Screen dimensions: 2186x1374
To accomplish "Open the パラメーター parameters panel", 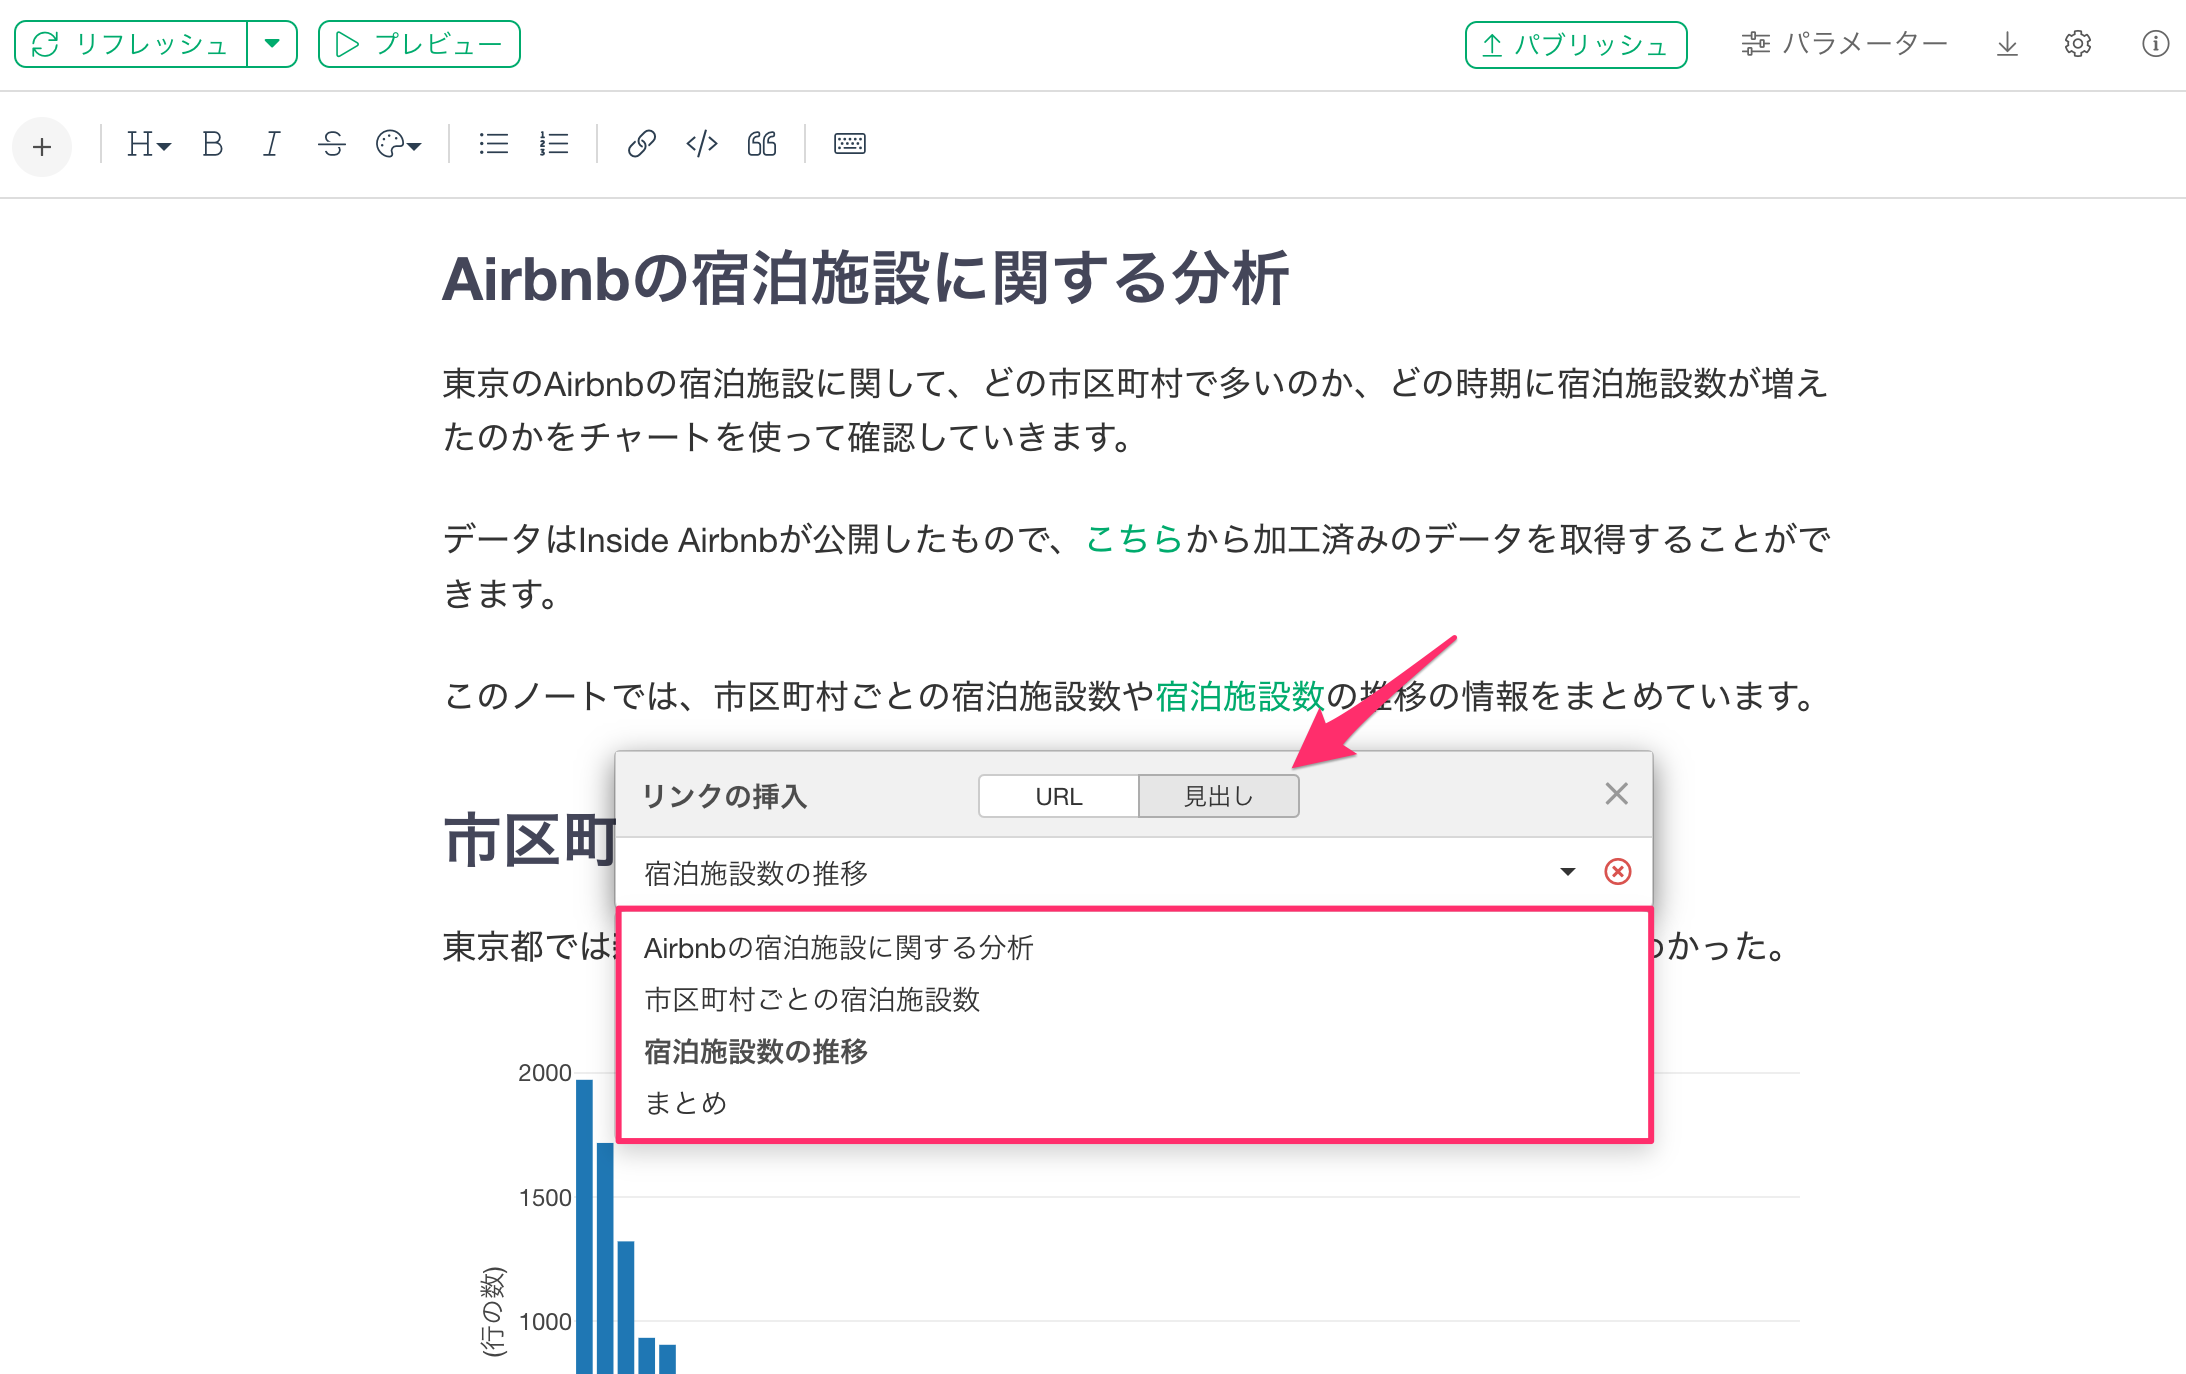I will [x=1844, y=44].
